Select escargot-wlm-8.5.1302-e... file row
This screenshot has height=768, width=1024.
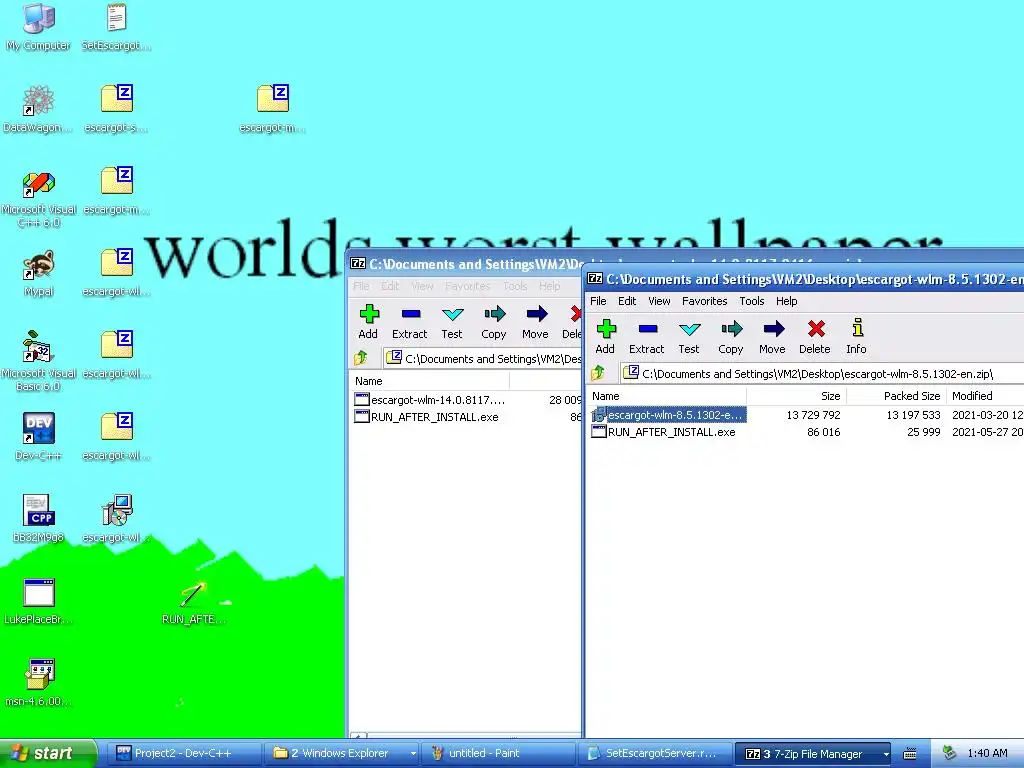click(x=668, y=415)
